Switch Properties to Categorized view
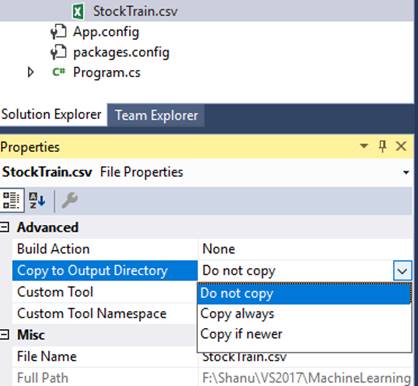The width and height of the screenshot is (418, 386). click(x=12, y=200)
